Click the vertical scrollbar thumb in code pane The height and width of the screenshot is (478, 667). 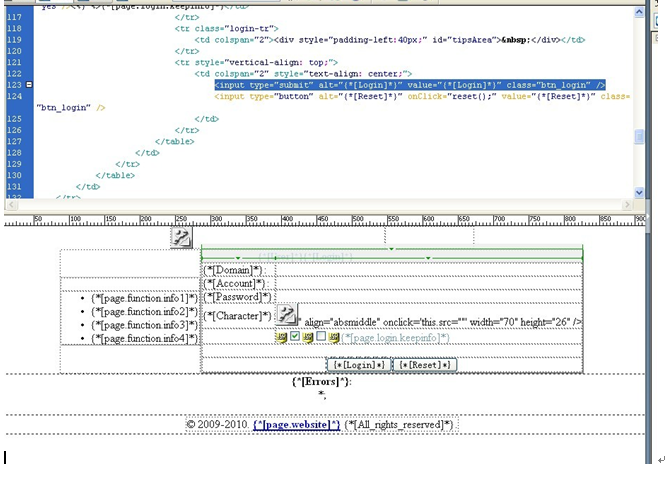tap(639, 137)
